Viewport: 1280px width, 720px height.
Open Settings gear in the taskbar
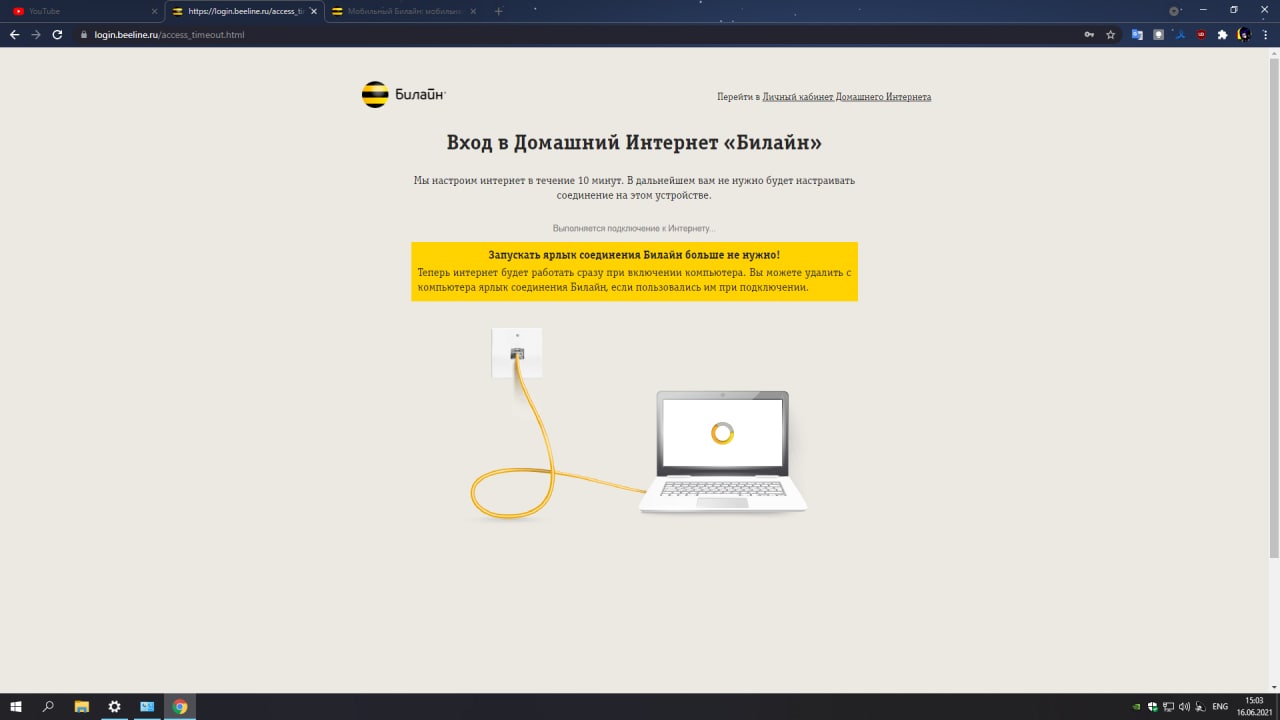coord(114,706)
